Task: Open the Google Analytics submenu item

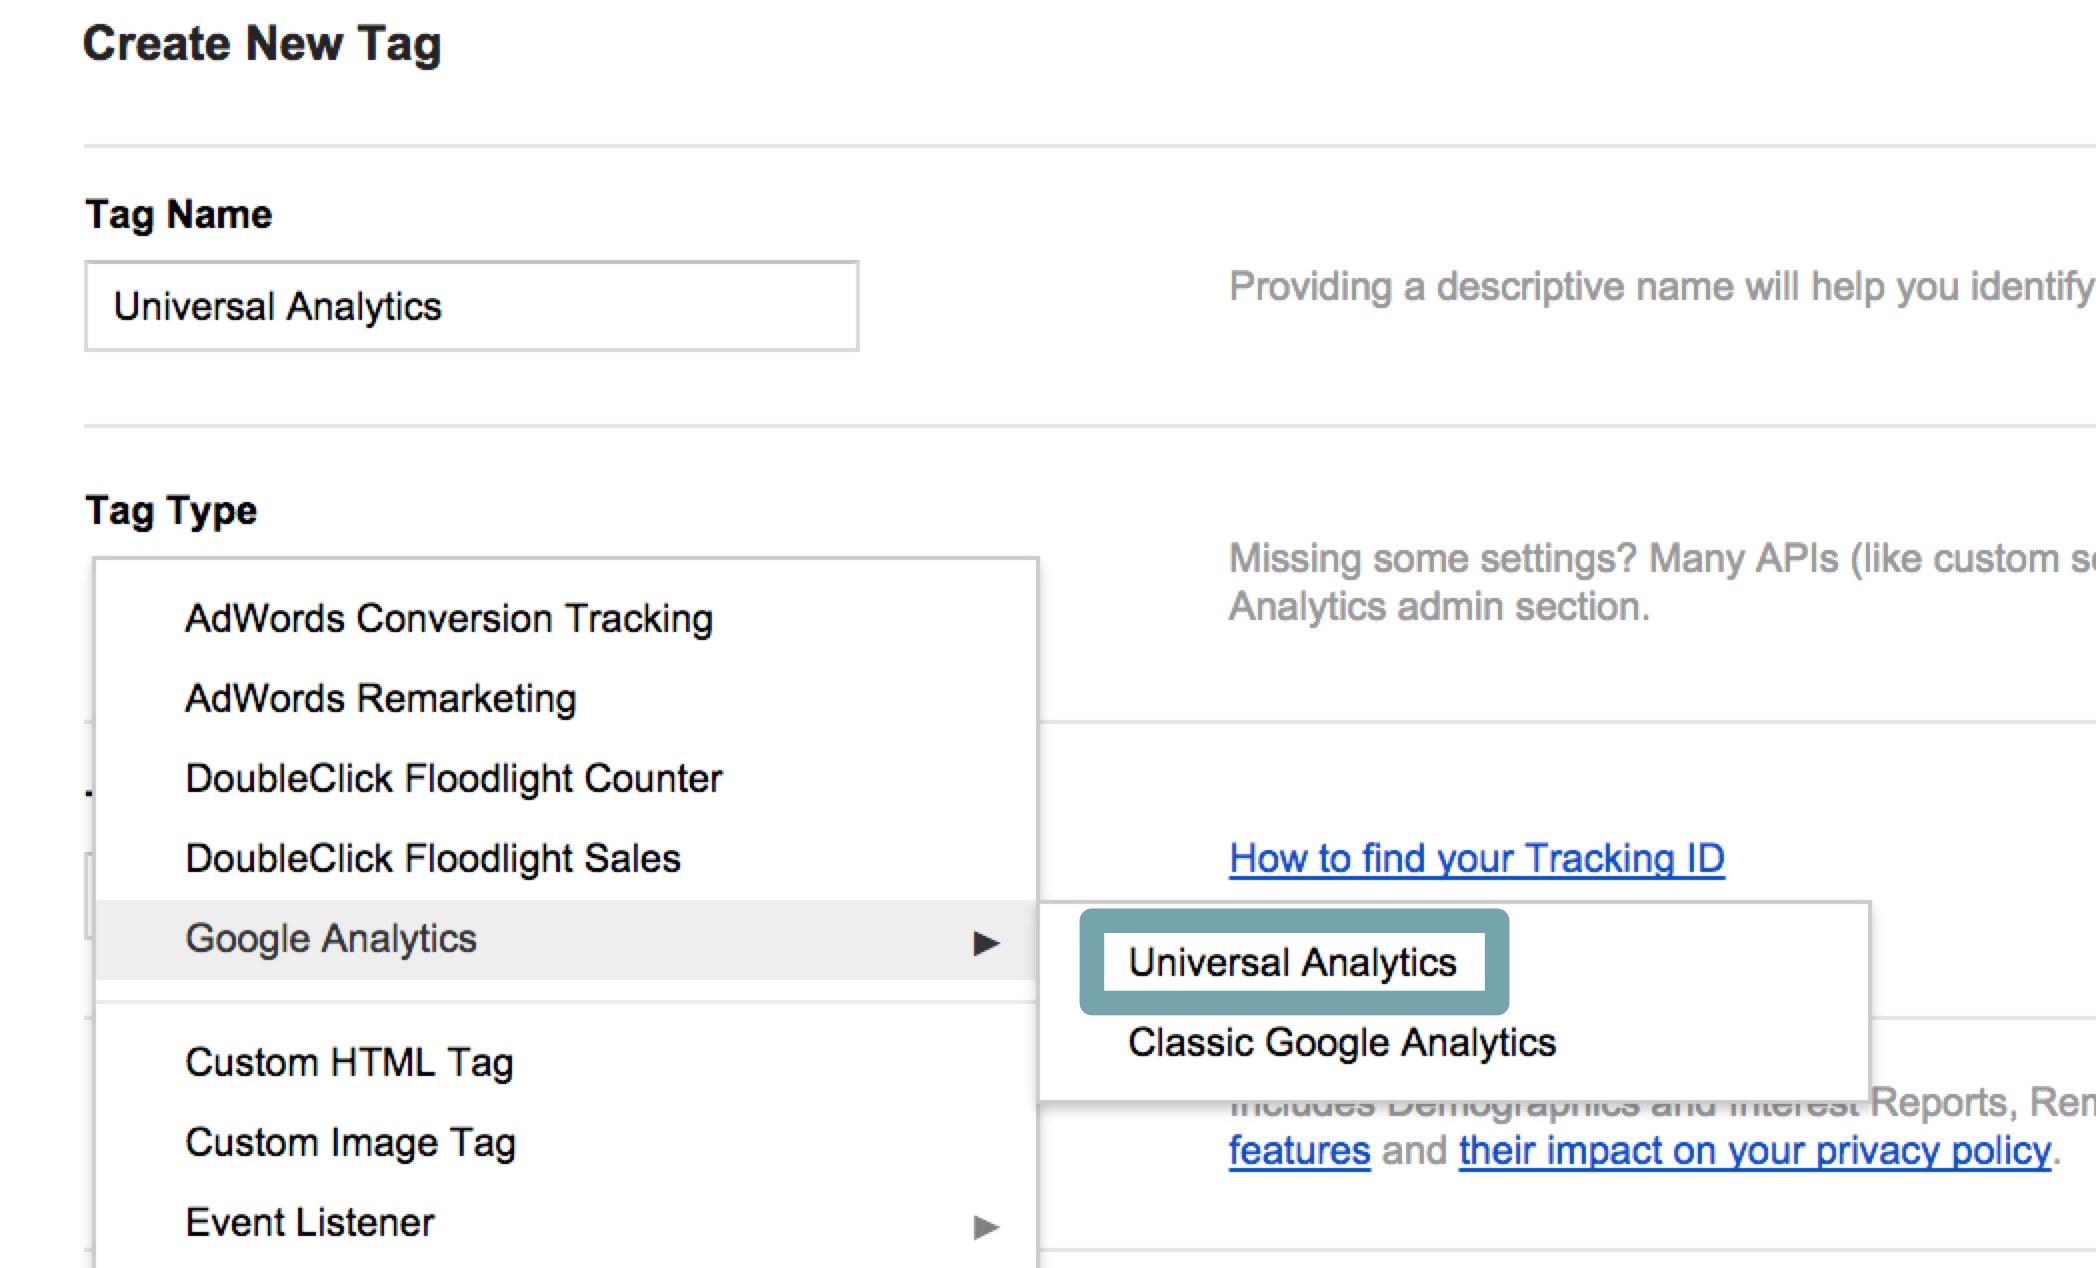Action: point(566,939)
